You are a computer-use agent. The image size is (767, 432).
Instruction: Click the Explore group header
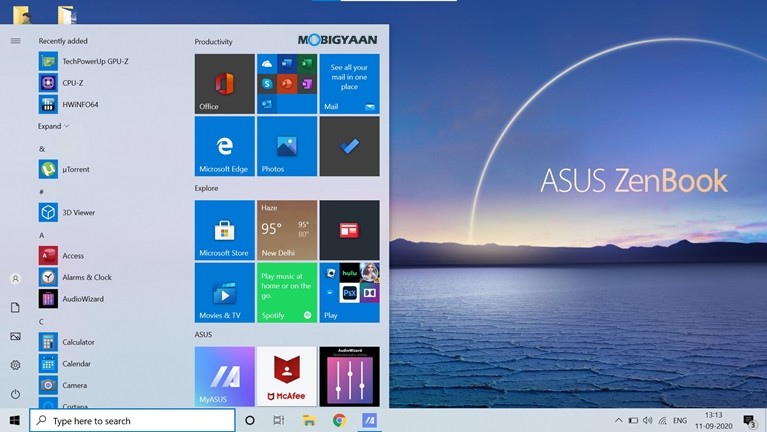206,188
